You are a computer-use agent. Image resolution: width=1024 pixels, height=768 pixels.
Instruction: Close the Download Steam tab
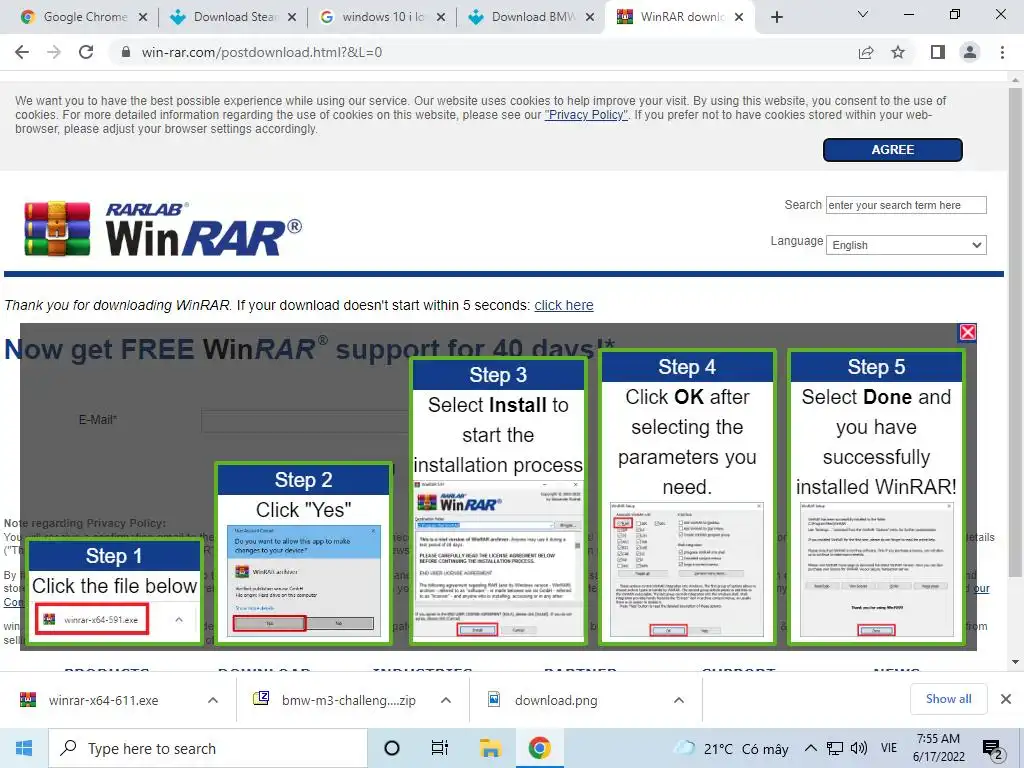coord(292,17)
